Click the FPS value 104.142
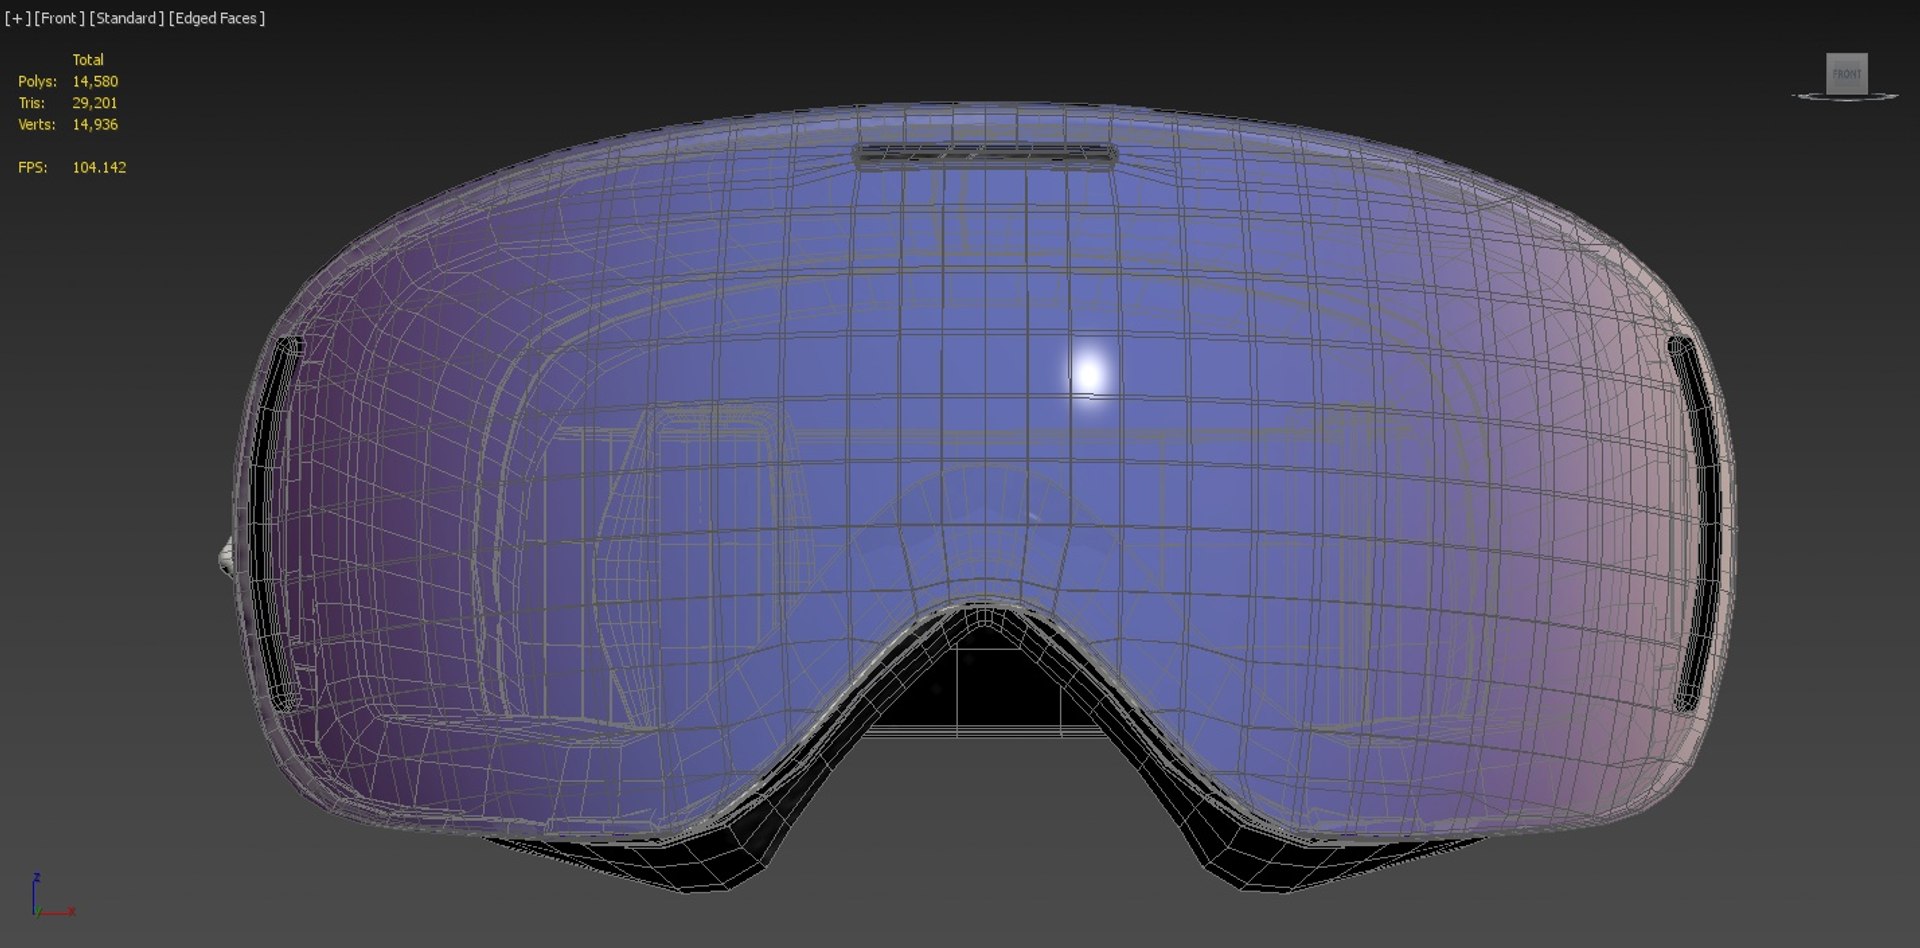 (99, 167)
